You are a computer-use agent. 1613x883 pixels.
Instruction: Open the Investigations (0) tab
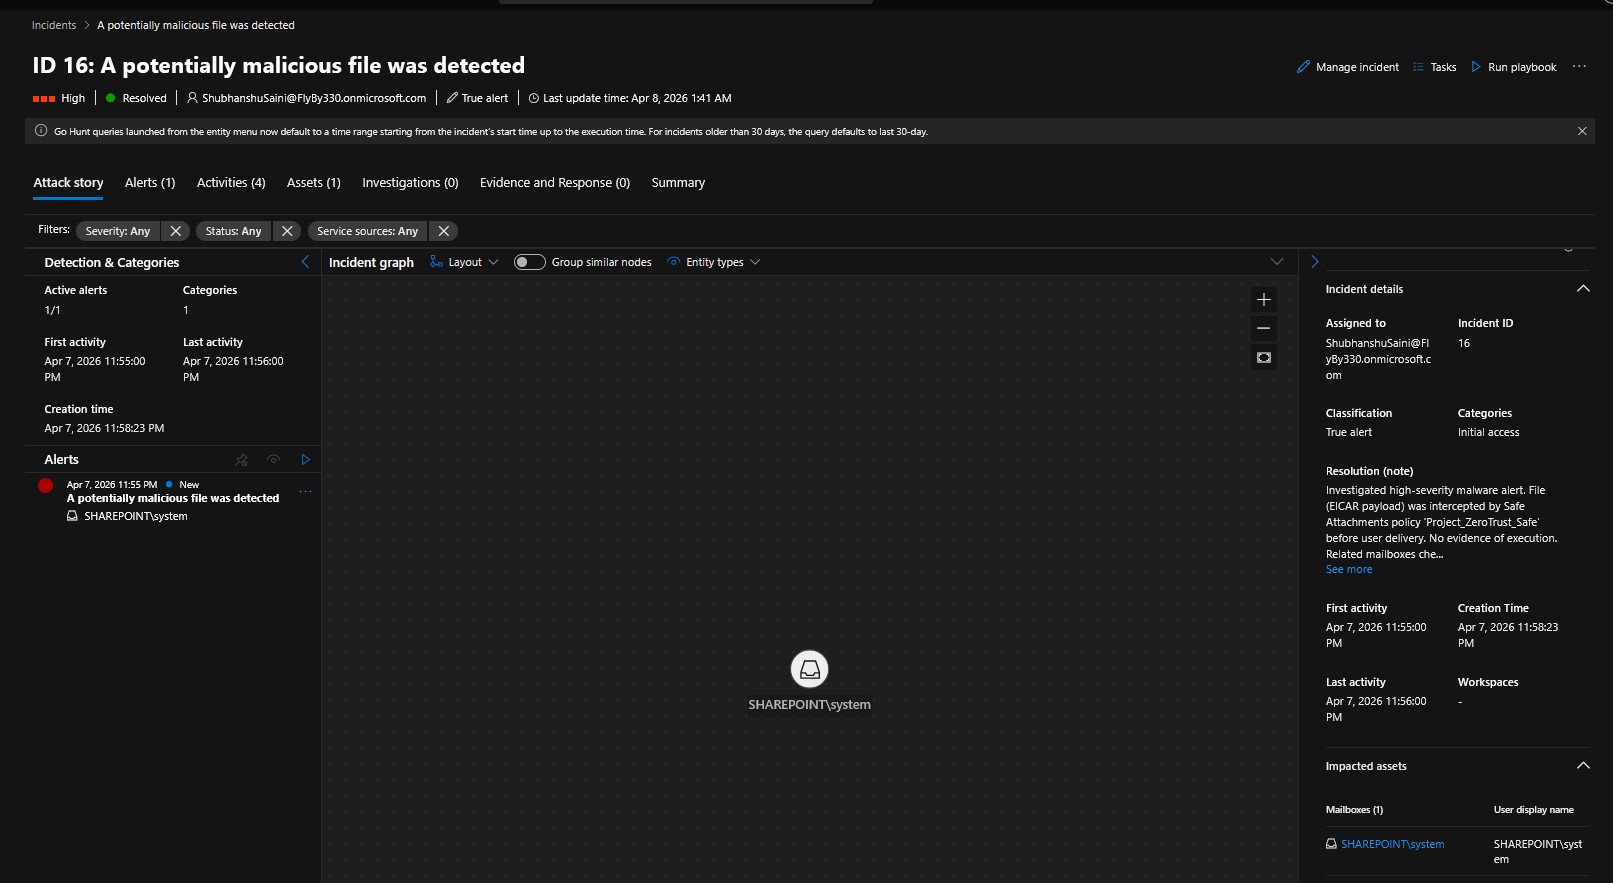click(x=410, y=183)
